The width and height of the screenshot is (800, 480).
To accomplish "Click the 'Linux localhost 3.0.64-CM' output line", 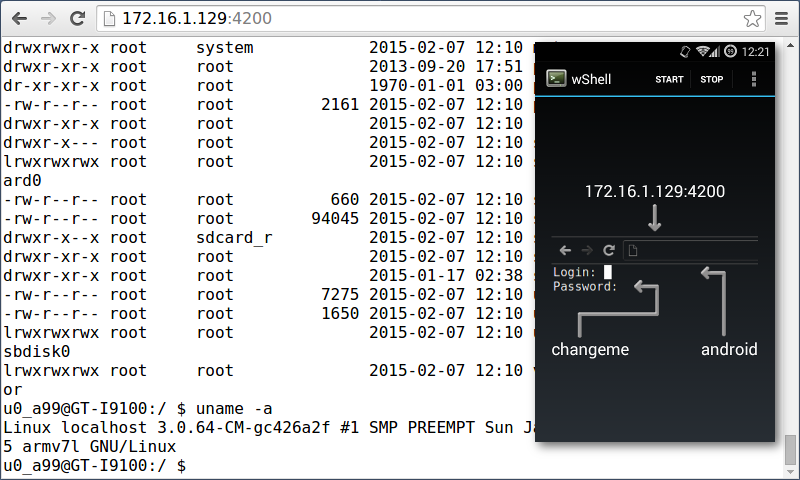I will pyautogui.click(x=268, y=427).
